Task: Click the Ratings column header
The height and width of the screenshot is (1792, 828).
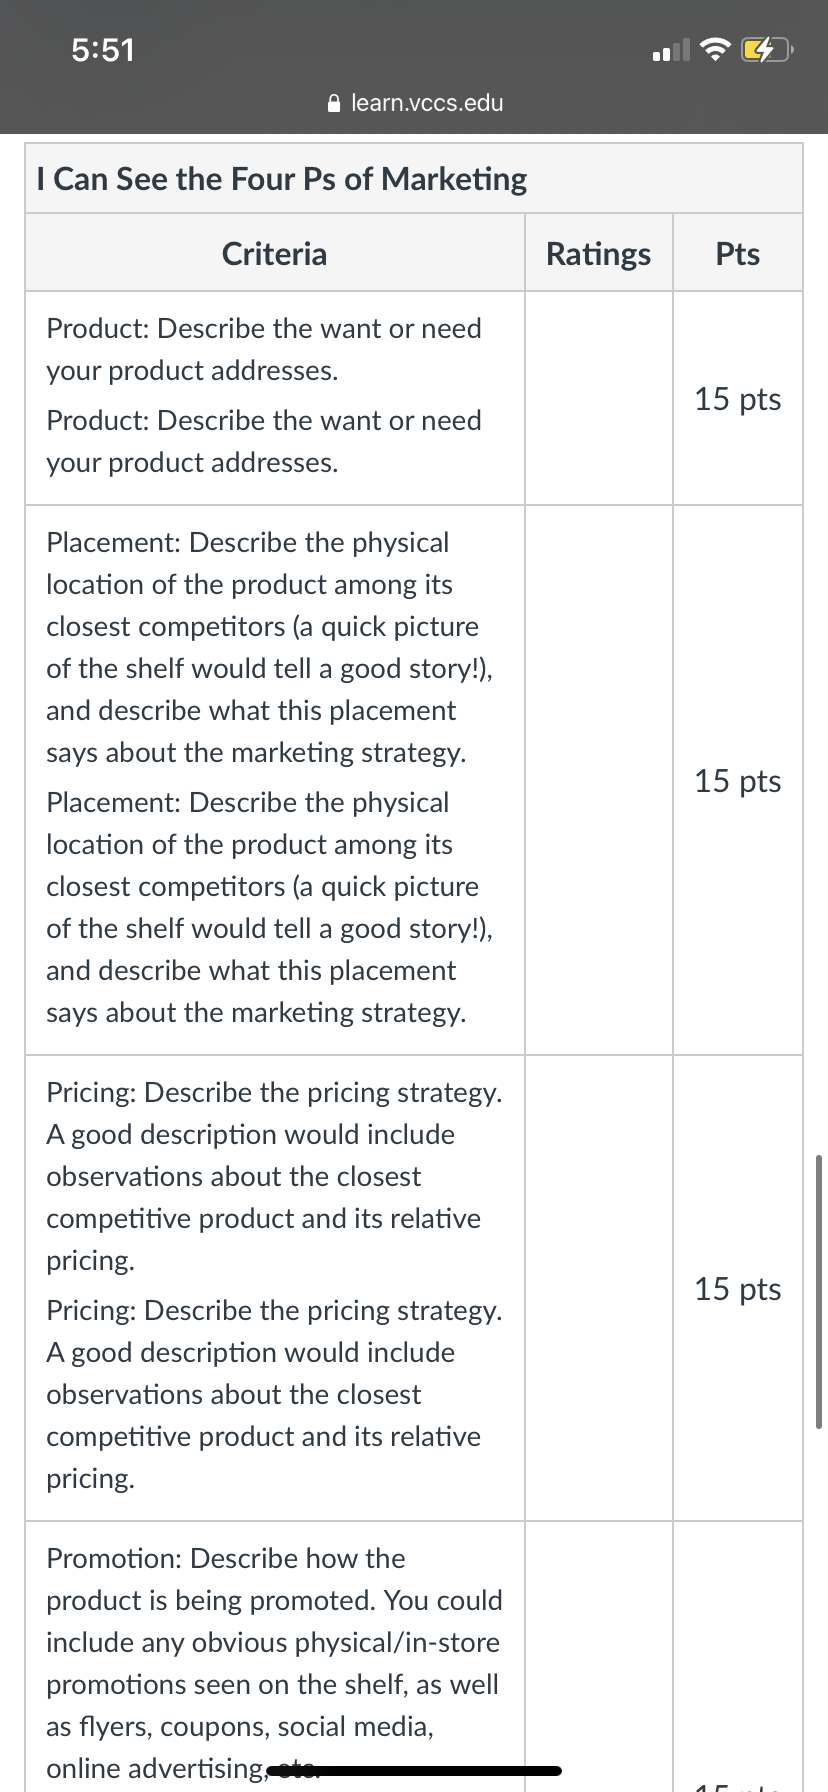Action: point(598,254)
